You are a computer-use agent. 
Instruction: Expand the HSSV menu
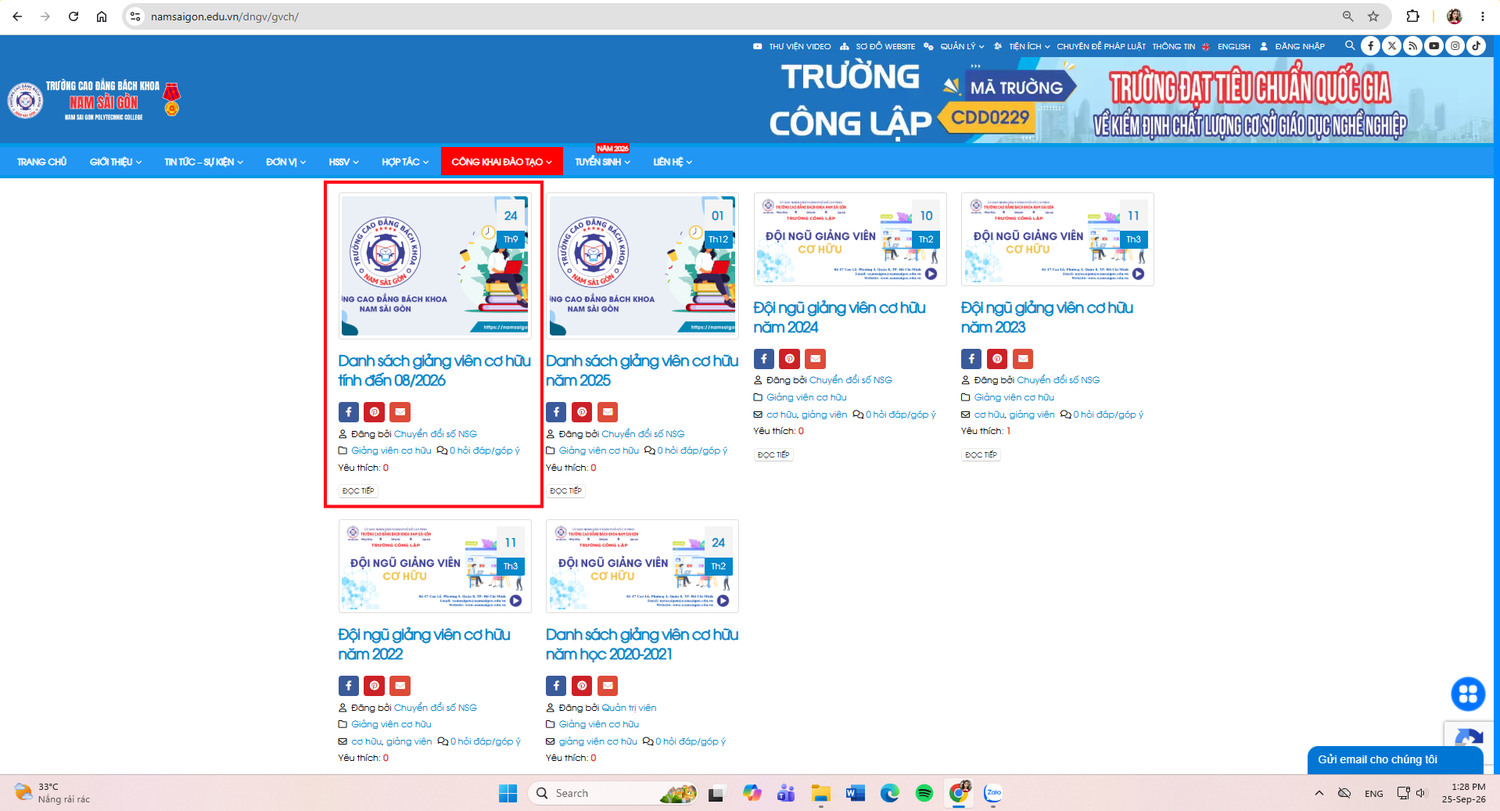point(344,162)
